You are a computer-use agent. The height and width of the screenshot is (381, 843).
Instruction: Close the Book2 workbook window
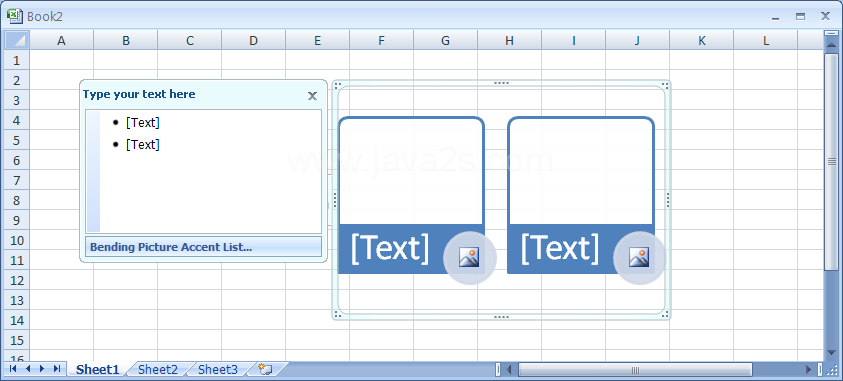[x=825, y=16]
